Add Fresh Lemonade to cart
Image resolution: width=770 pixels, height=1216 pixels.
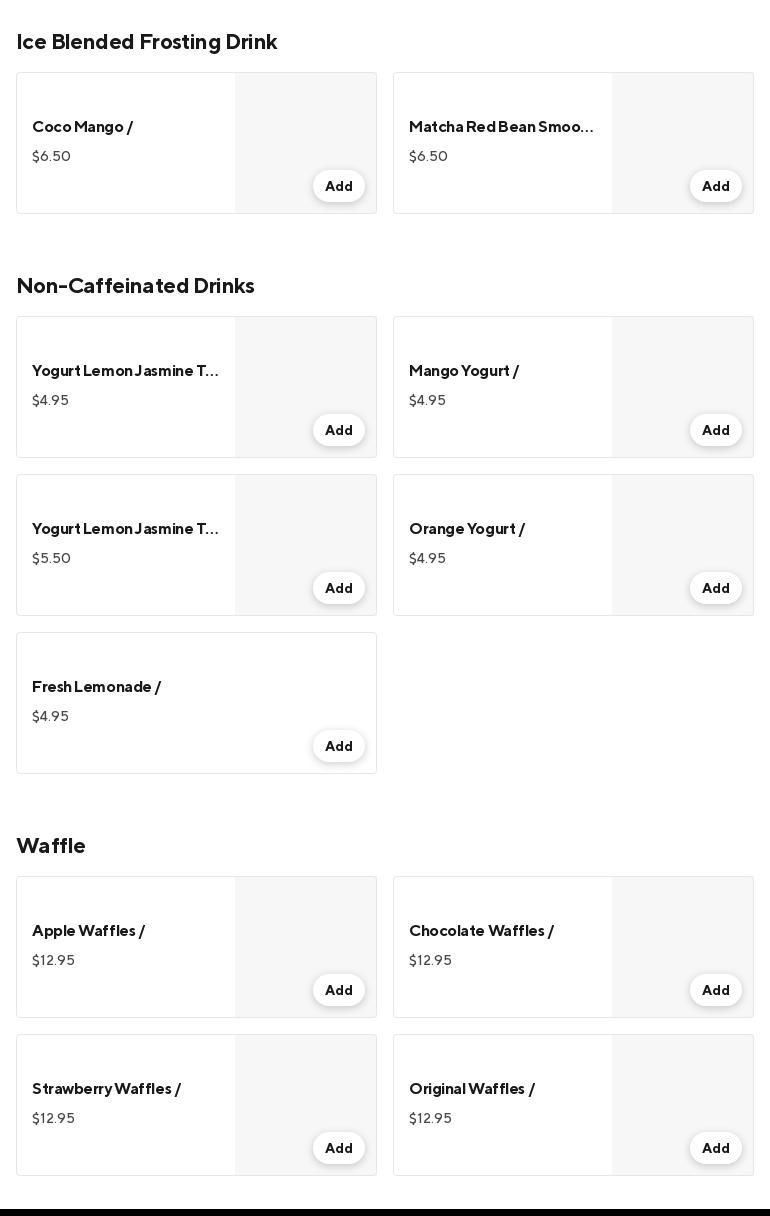(x=338, y=747)
